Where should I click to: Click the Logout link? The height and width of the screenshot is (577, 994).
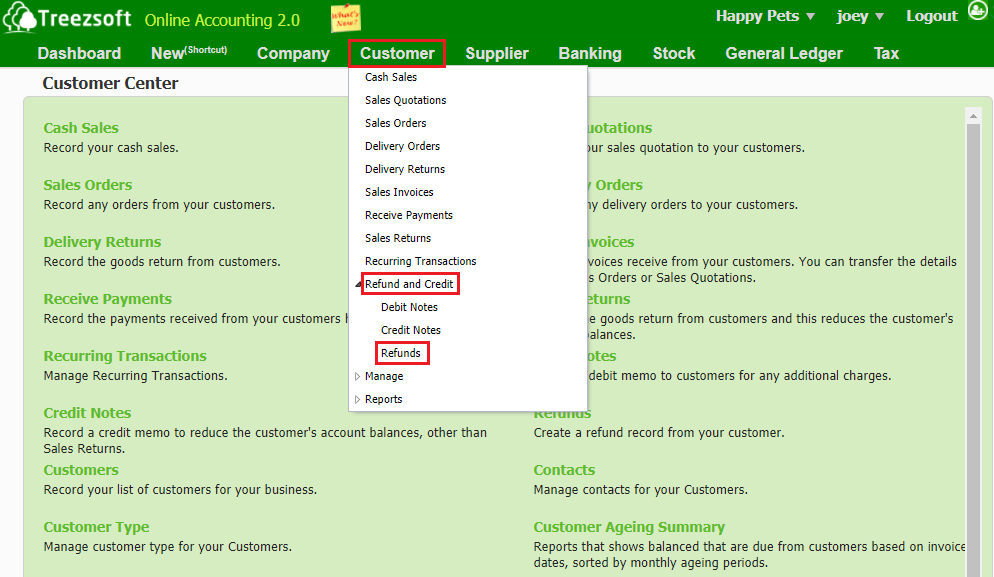coord(931,16)
